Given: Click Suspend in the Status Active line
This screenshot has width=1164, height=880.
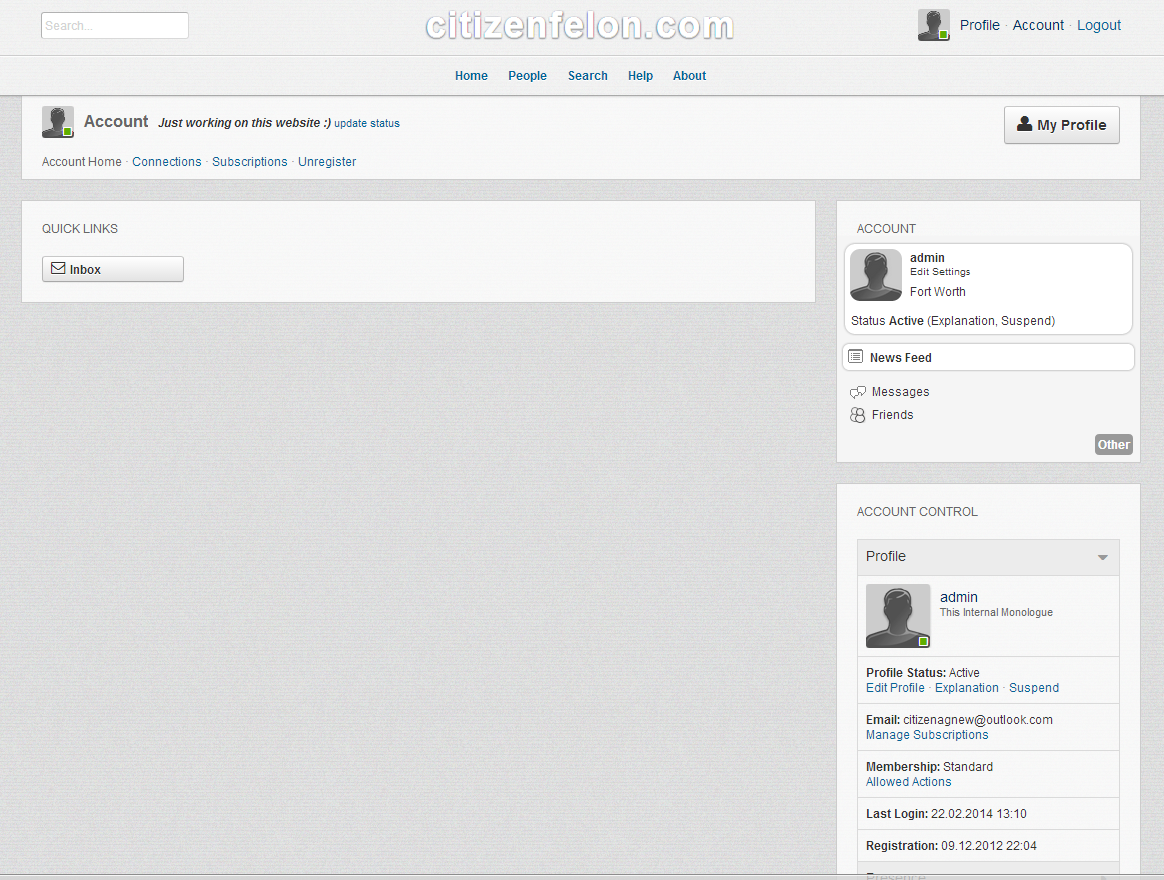Looking at the screenshot, I should point(1025,321).
